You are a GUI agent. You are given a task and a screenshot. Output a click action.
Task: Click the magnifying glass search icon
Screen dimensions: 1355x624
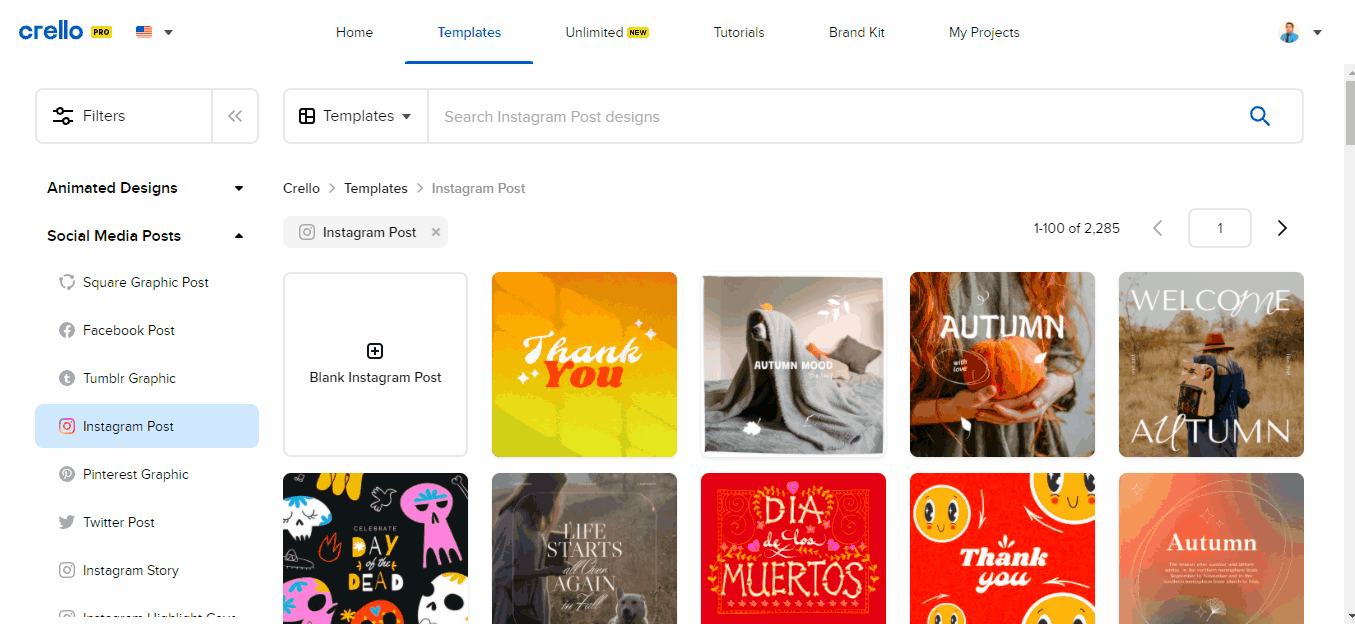(x=1260, y=116)
